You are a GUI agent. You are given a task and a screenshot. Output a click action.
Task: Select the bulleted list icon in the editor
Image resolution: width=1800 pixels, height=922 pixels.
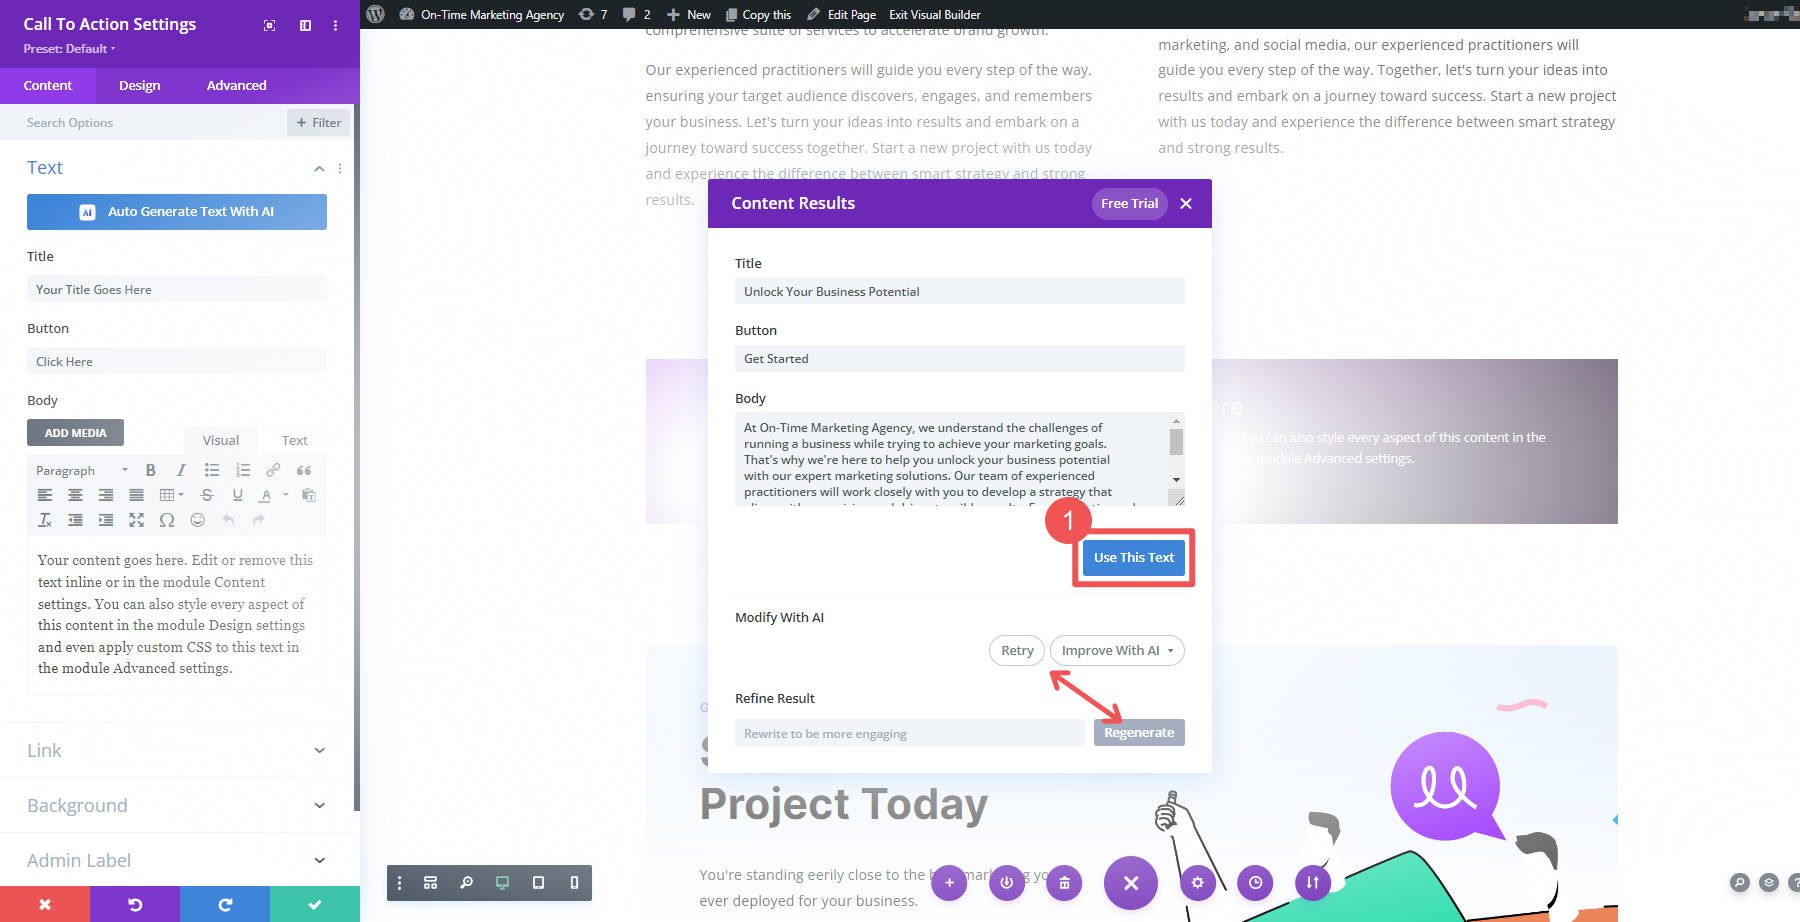point(211,470)
